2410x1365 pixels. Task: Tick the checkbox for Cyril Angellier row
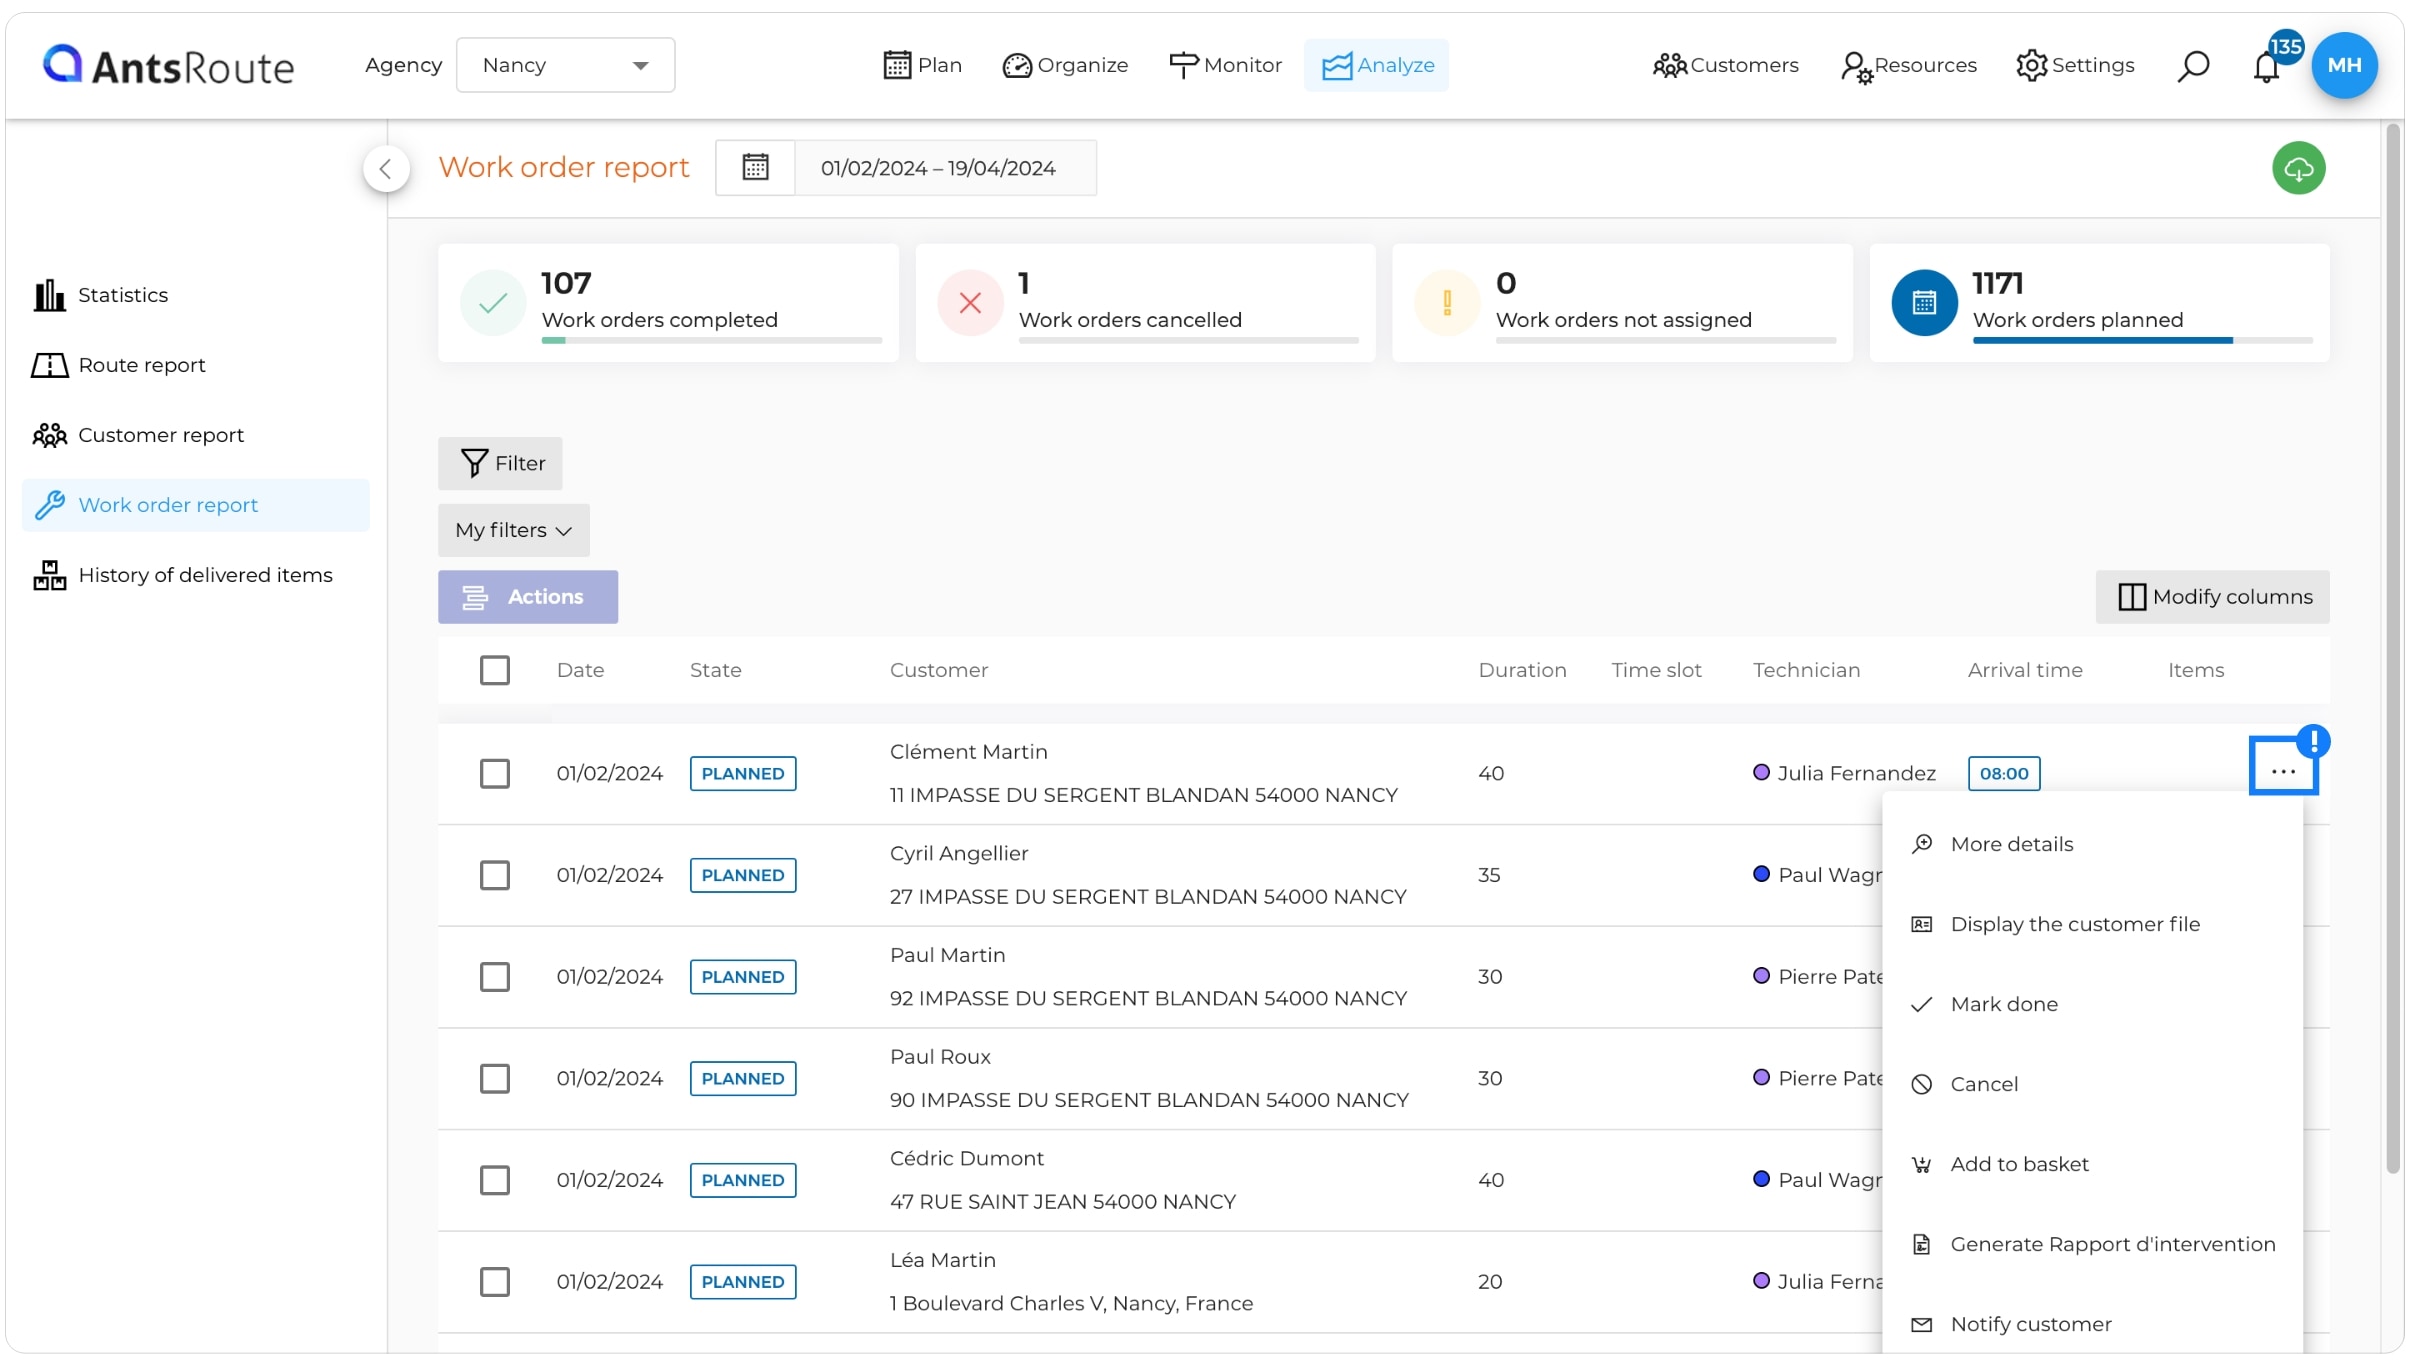coord(495,875)
